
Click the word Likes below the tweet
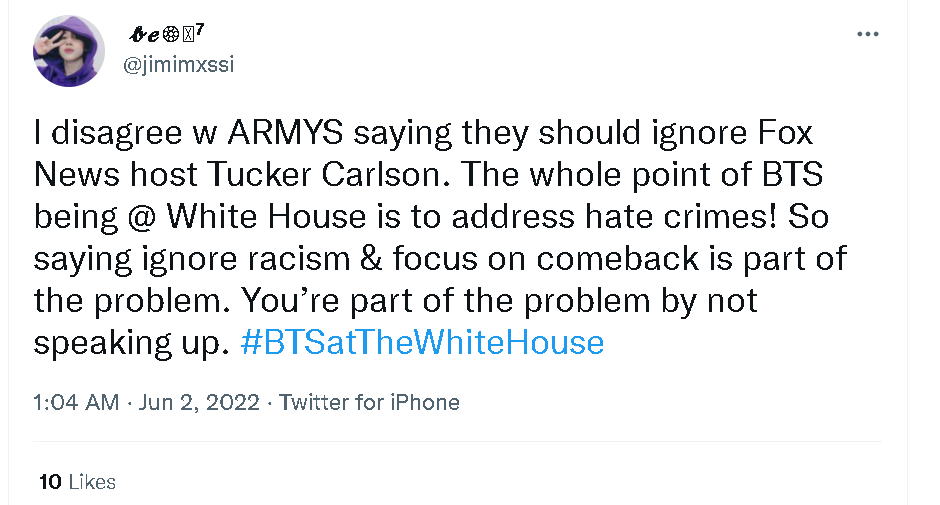pos(92,482)
